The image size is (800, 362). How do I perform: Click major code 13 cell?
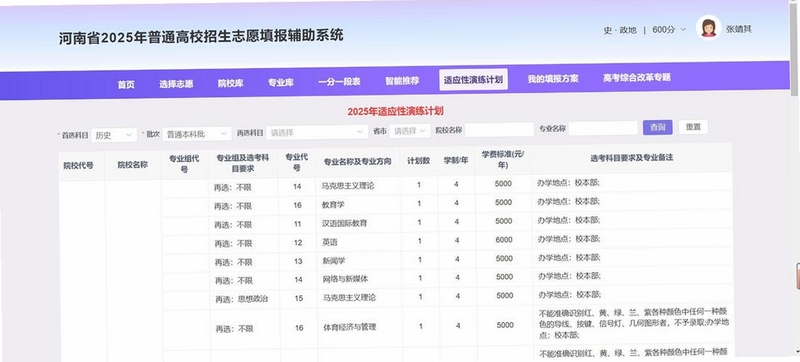pos(297,261)
